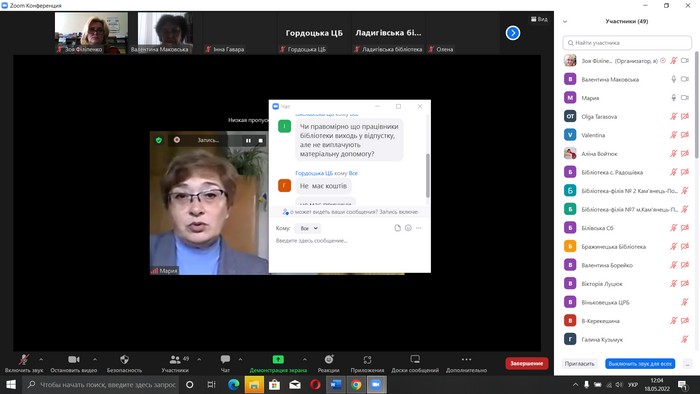Open the emoji picker in chat

coord(408,228)
